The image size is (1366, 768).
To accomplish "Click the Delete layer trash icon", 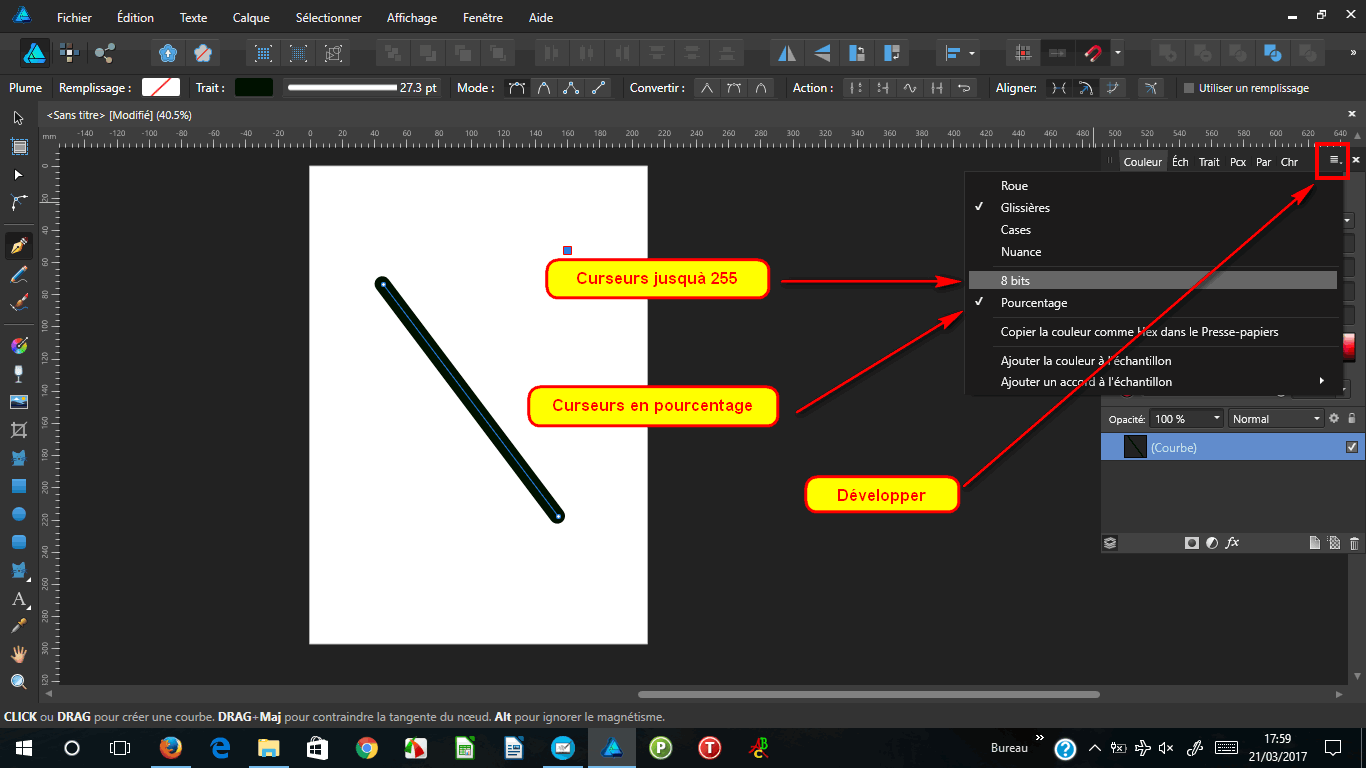I will coord(1354,543).
